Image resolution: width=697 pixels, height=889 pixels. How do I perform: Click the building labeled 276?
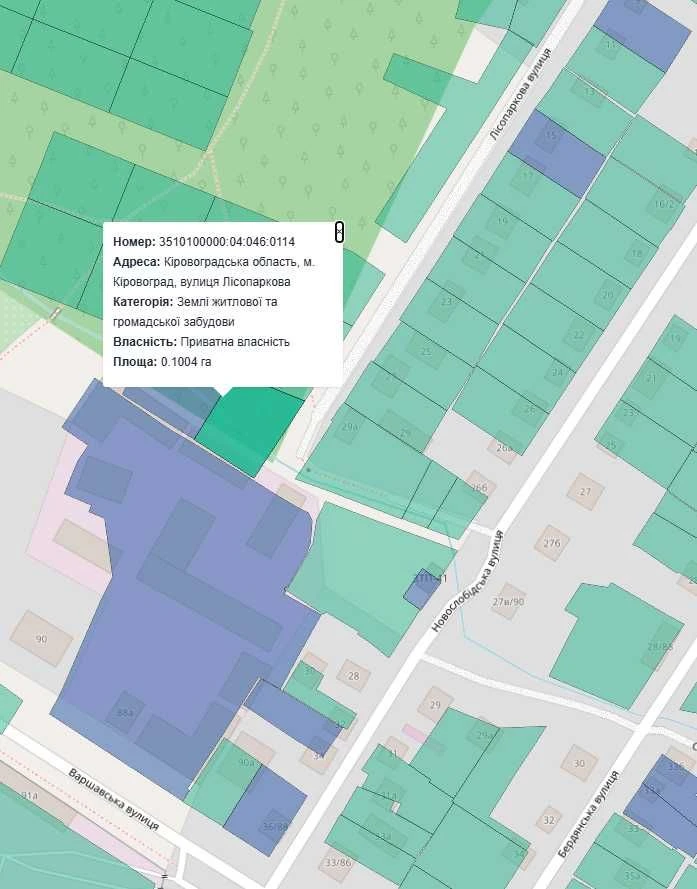point(552,543)
